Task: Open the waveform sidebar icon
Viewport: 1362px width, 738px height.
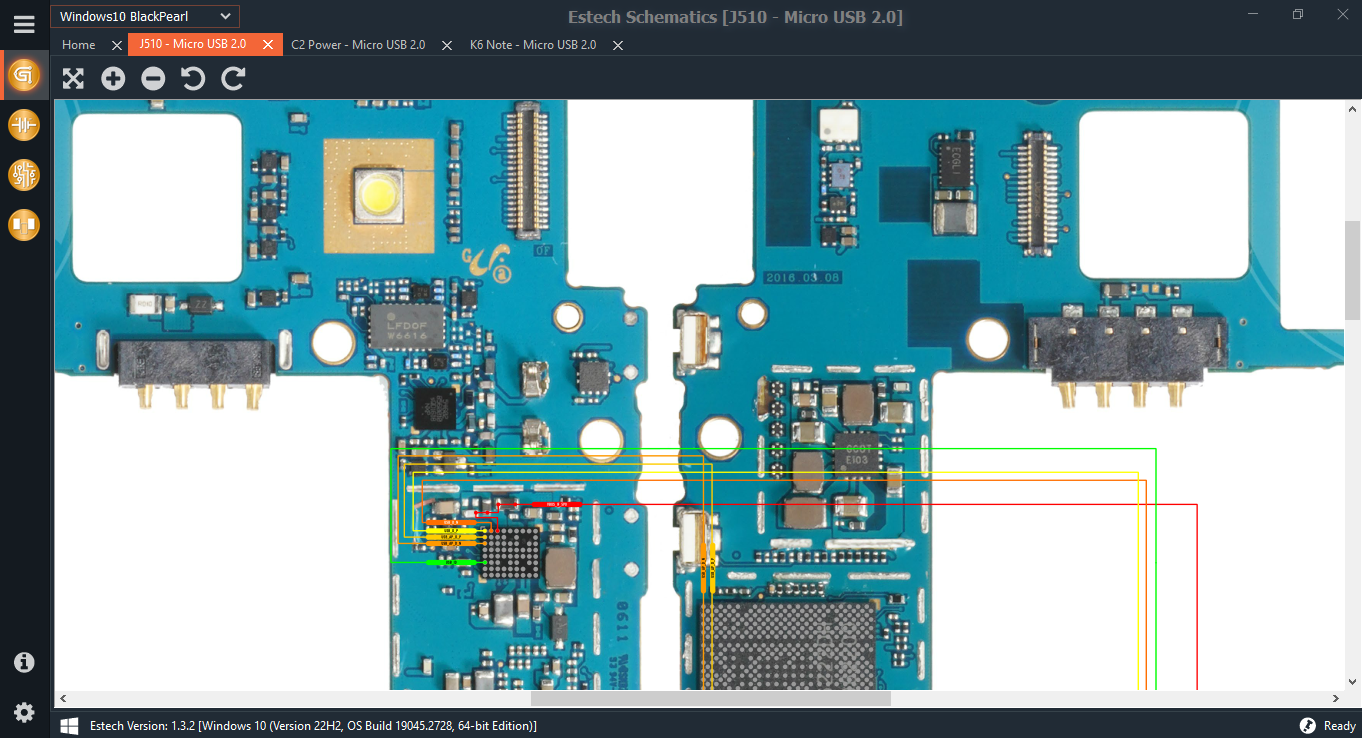Action: click(x=24, y=125)
